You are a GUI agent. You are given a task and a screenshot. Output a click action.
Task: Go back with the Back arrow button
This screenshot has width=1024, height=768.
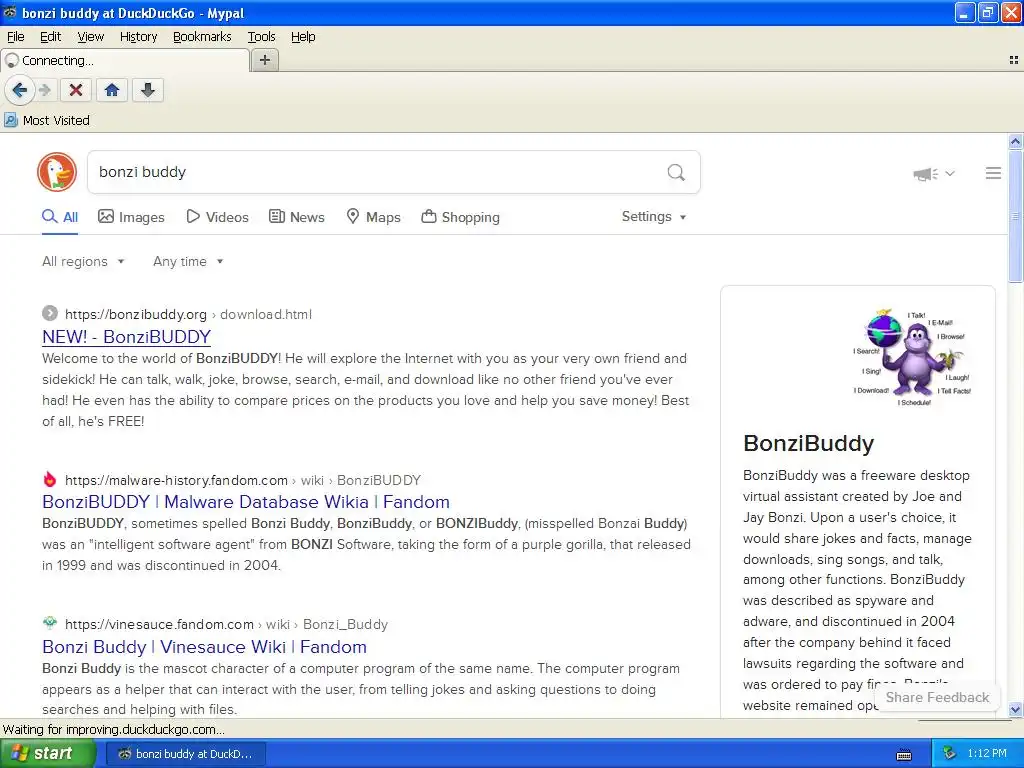coord(20,90)
